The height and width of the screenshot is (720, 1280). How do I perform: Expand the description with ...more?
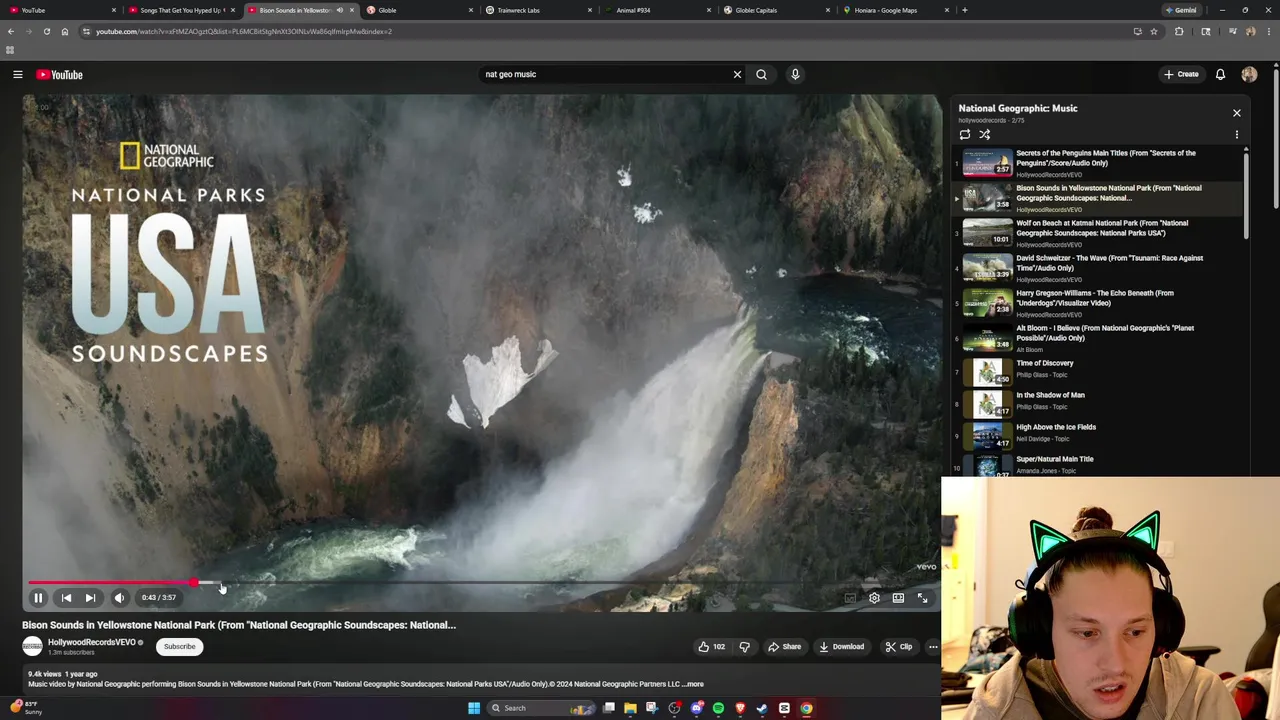693,684
